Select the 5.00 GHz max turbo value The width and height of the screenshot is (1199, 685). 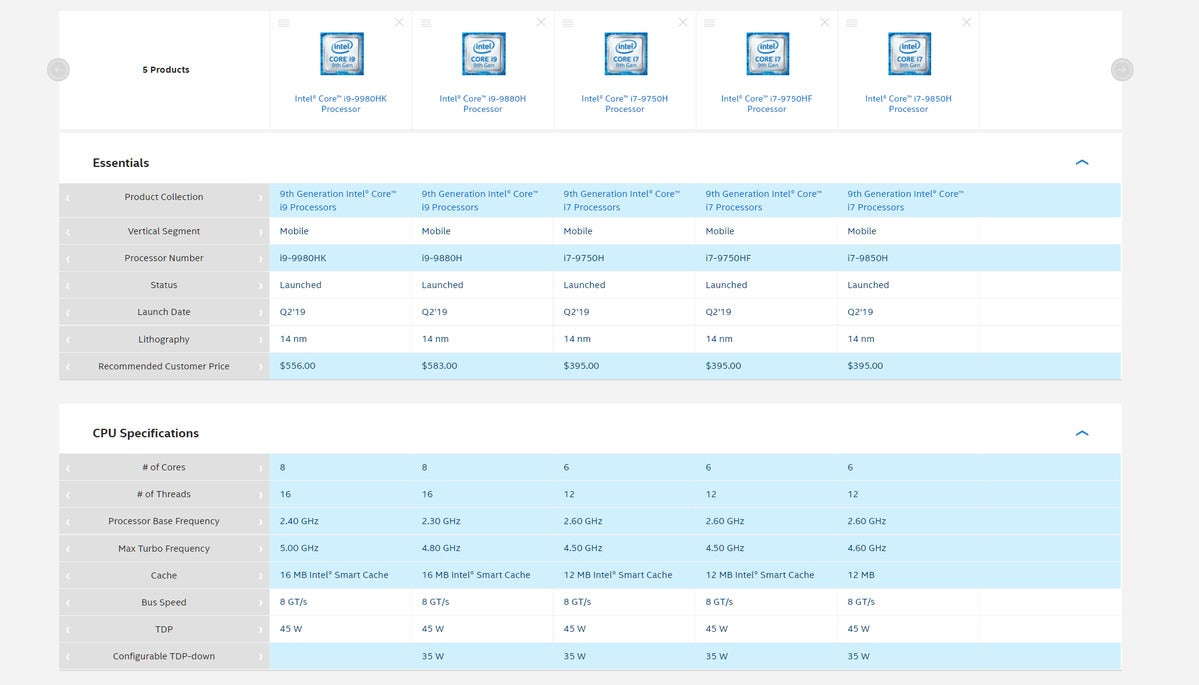pos(299,548)
